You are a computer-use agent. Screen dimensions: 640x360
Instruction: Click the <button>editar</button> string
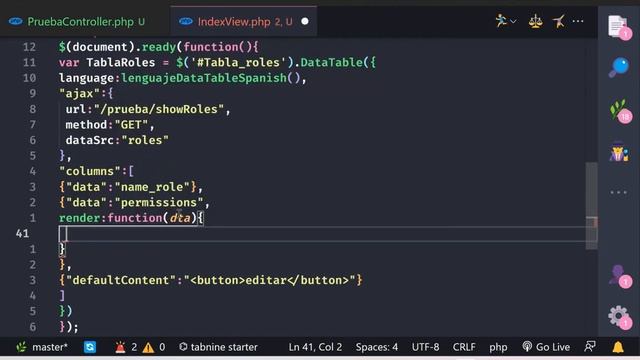(x=269, y=280)
